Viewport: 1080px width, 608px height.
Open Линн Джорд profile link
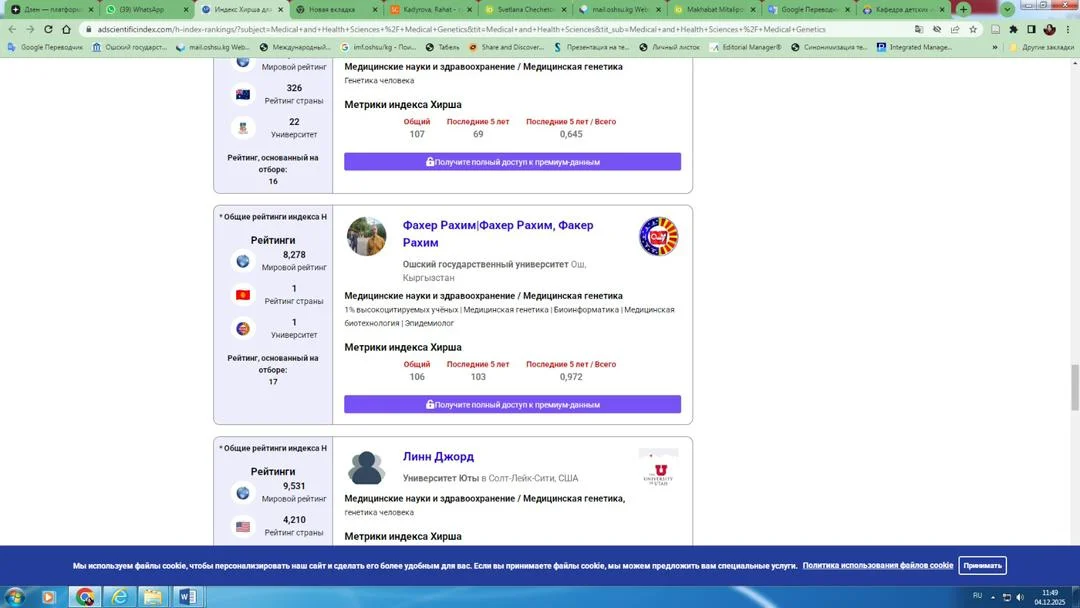coord(438,457)
